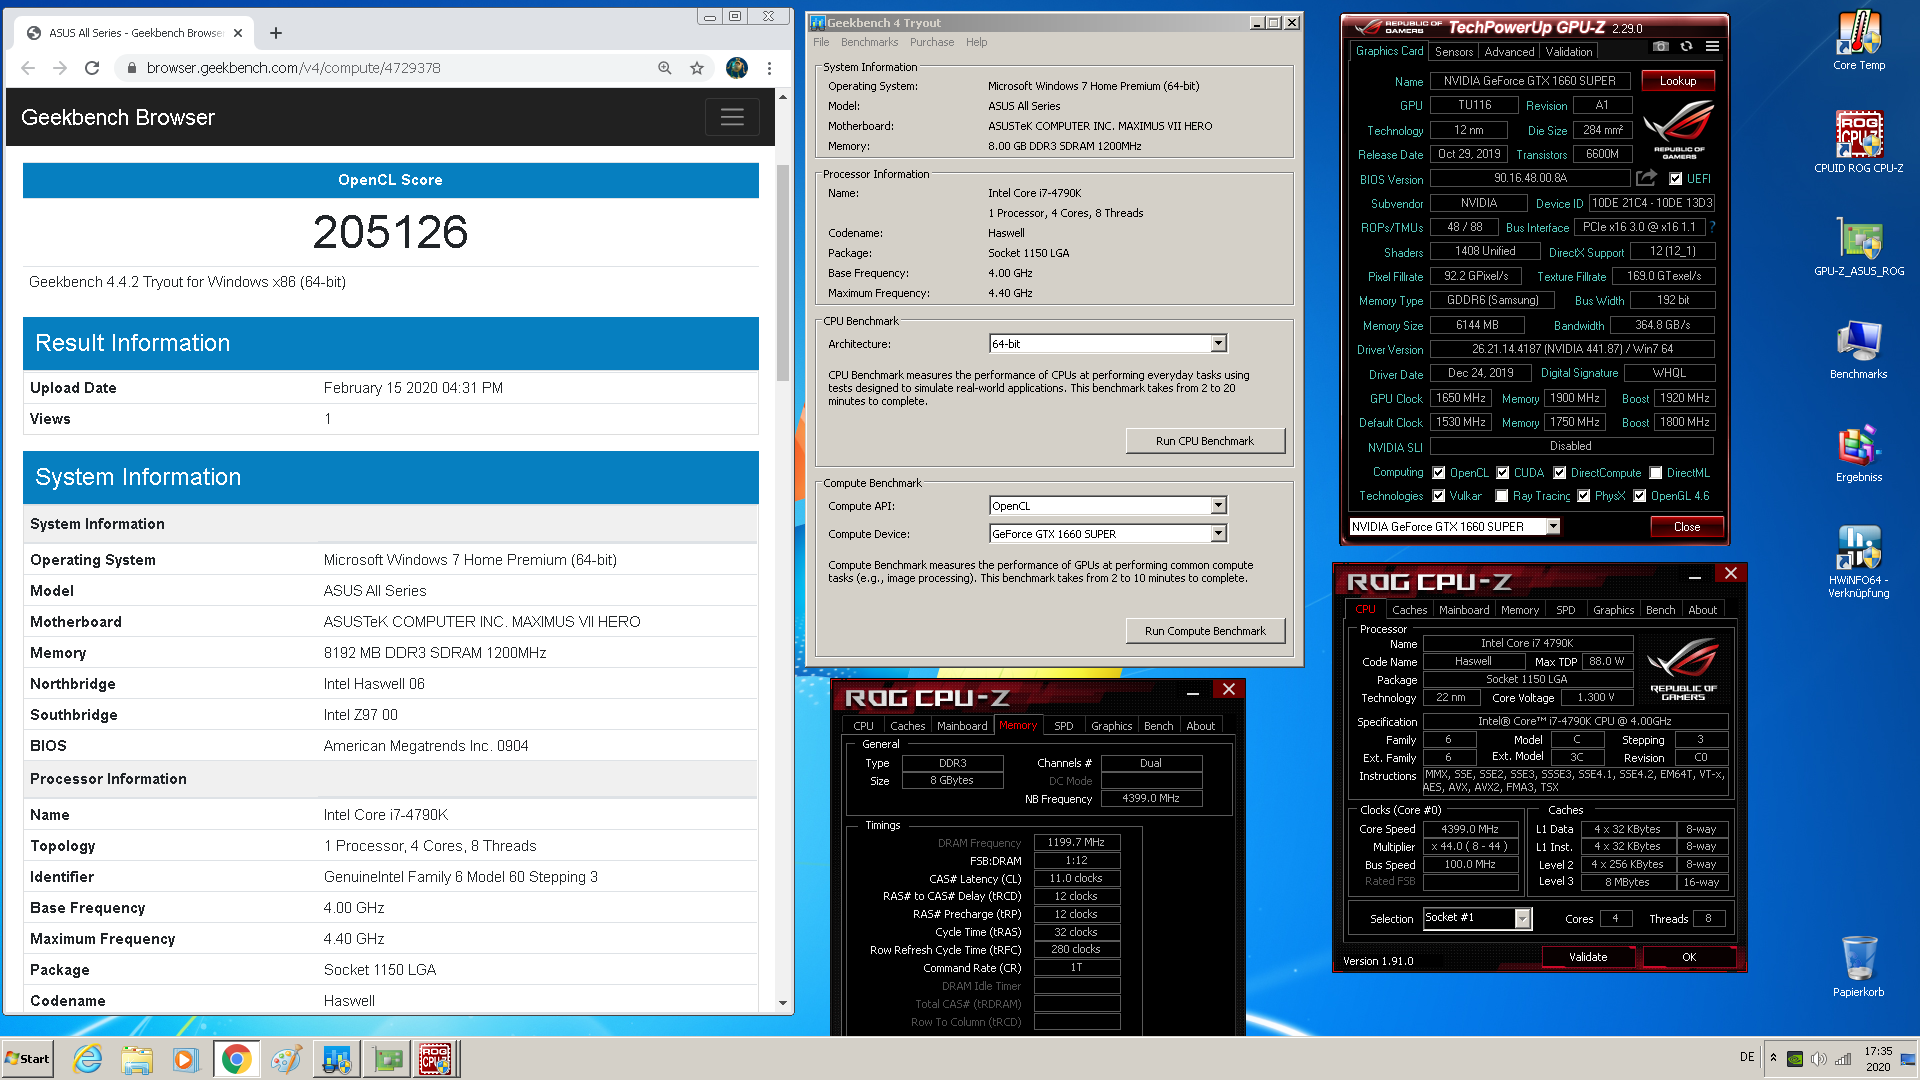Click the Bus Interface question mark icon

coord(1713,227)
